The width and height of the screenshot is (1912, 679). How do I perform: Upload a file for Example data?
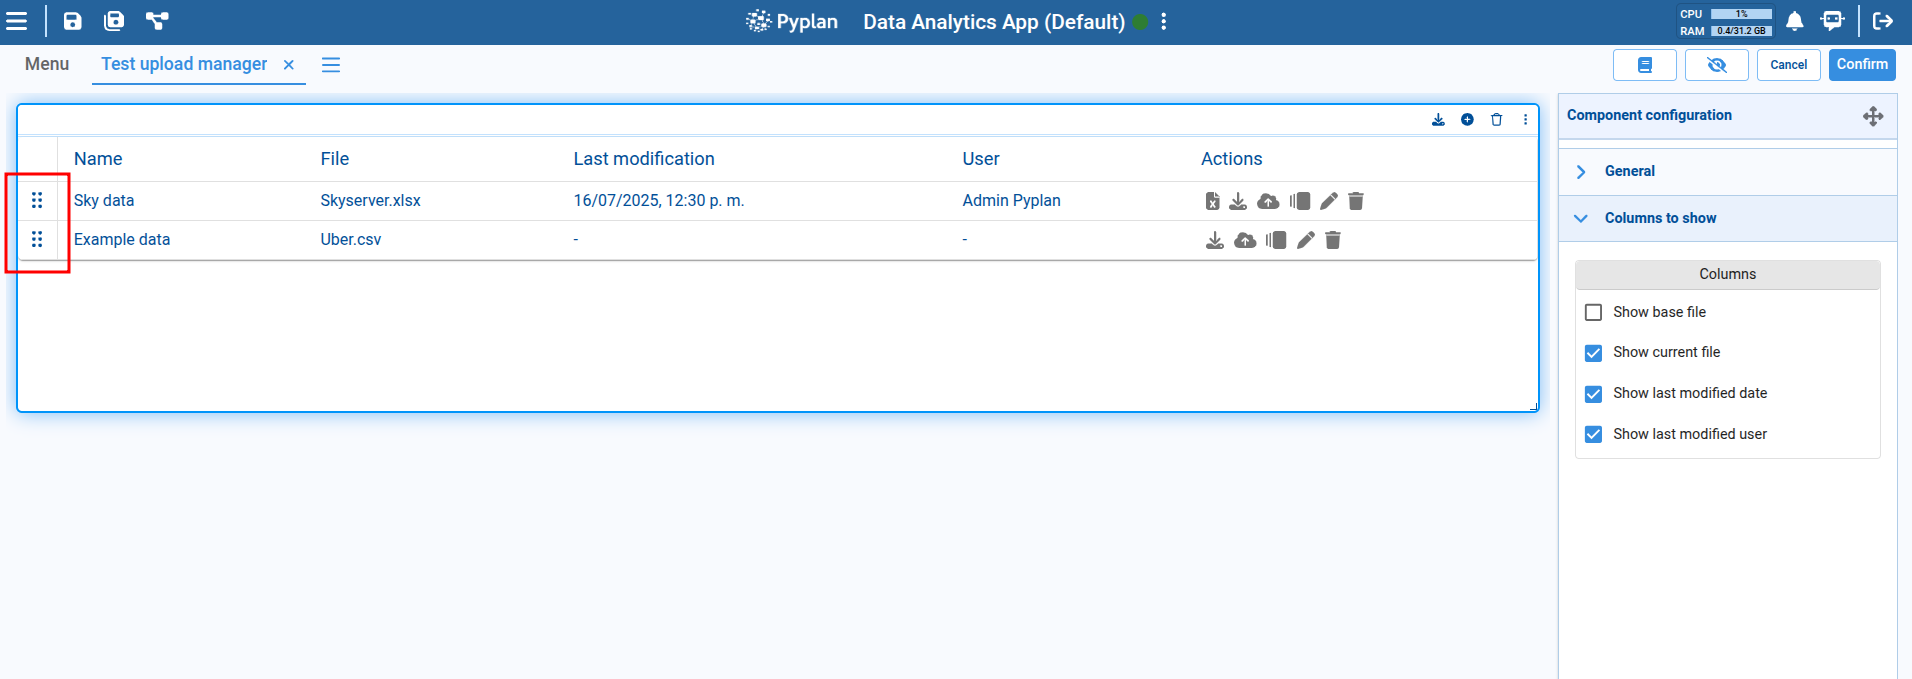tap(1245, 240)
